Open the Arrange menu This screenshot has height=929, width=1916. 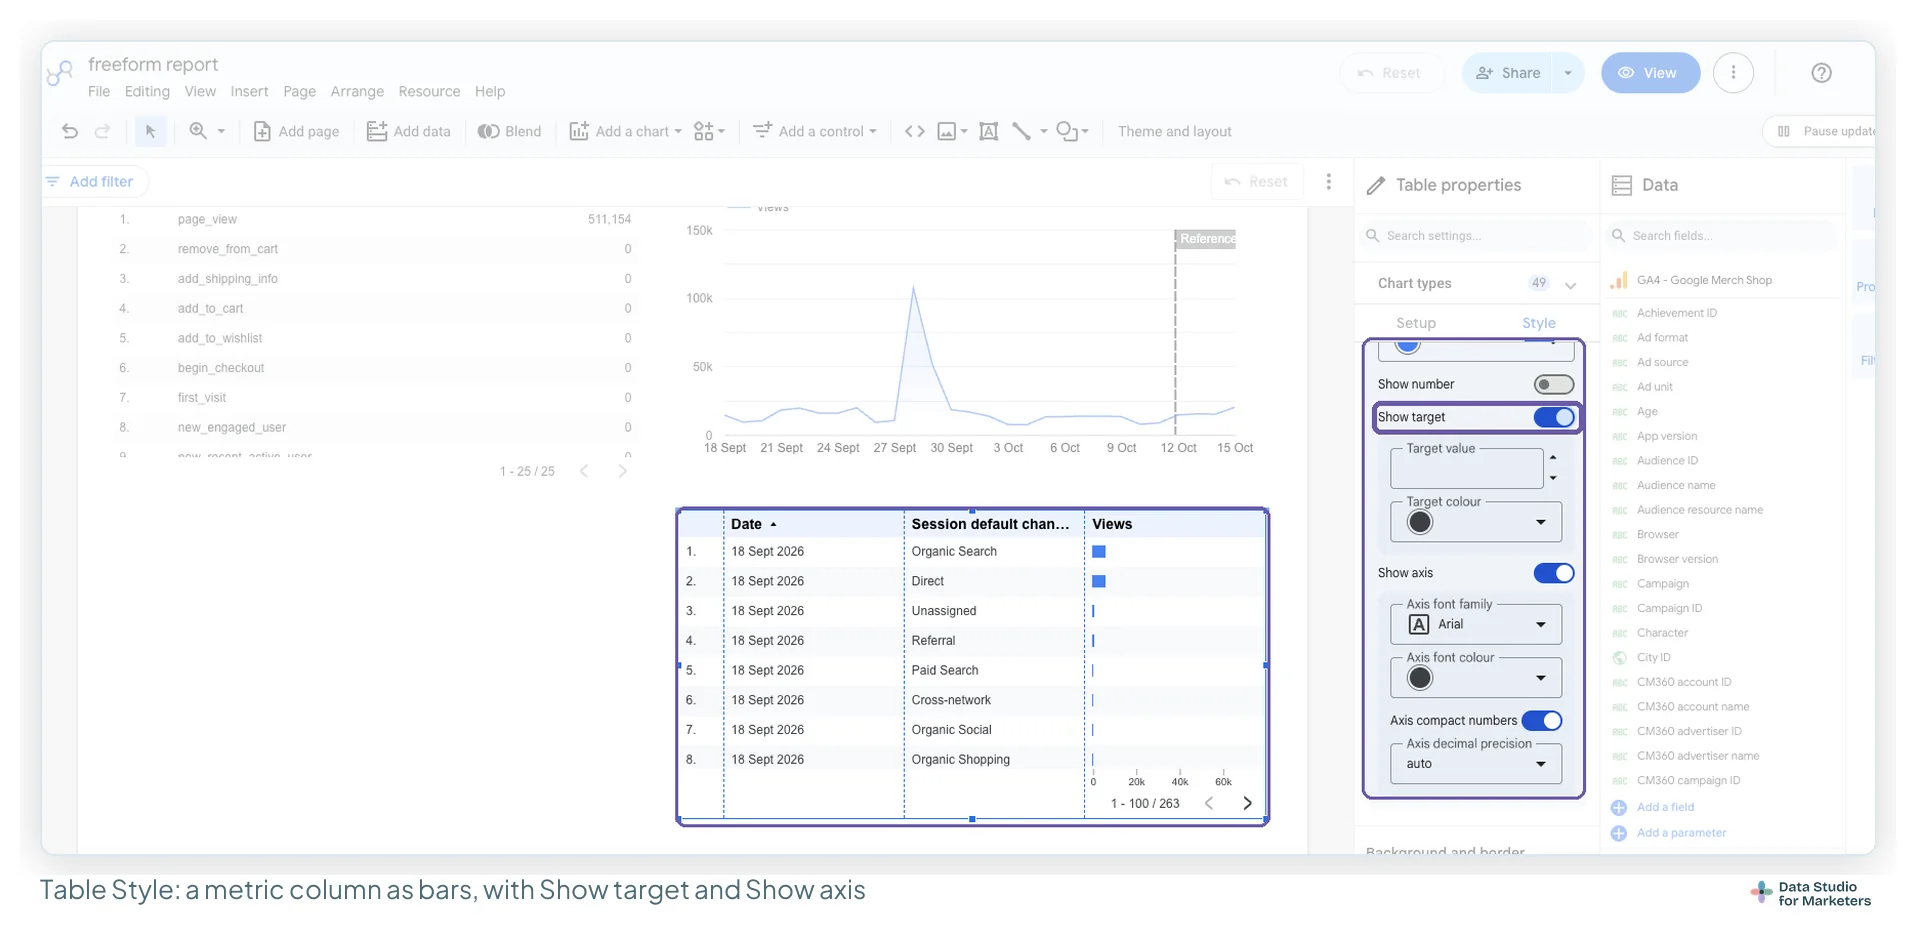[x=357, y=91]
